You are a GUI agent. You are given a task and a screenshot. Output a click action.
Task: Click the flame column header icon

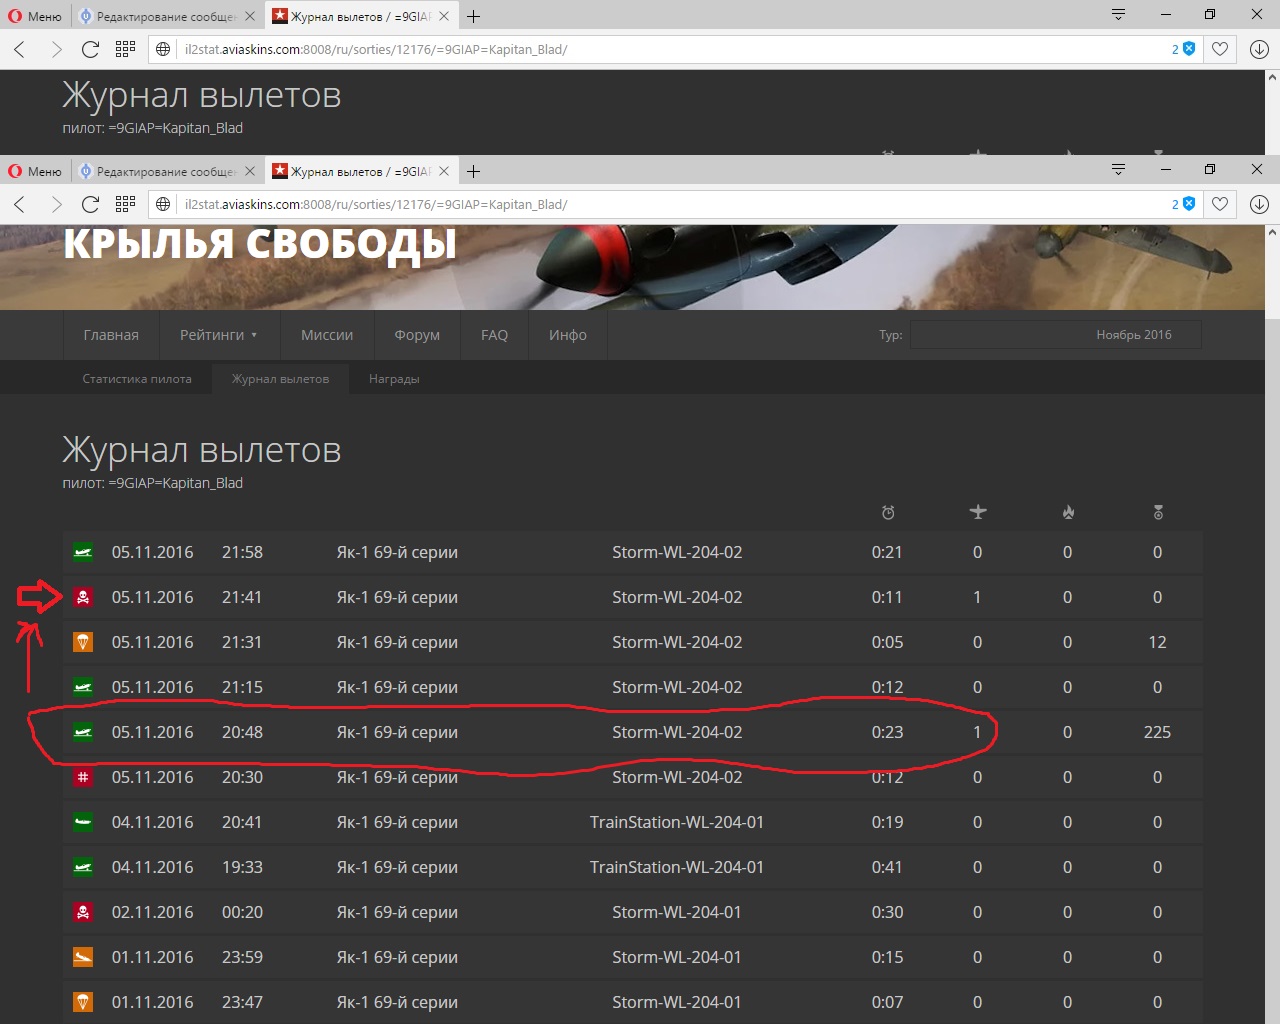pyautogui.click(x=1068, y=513)
